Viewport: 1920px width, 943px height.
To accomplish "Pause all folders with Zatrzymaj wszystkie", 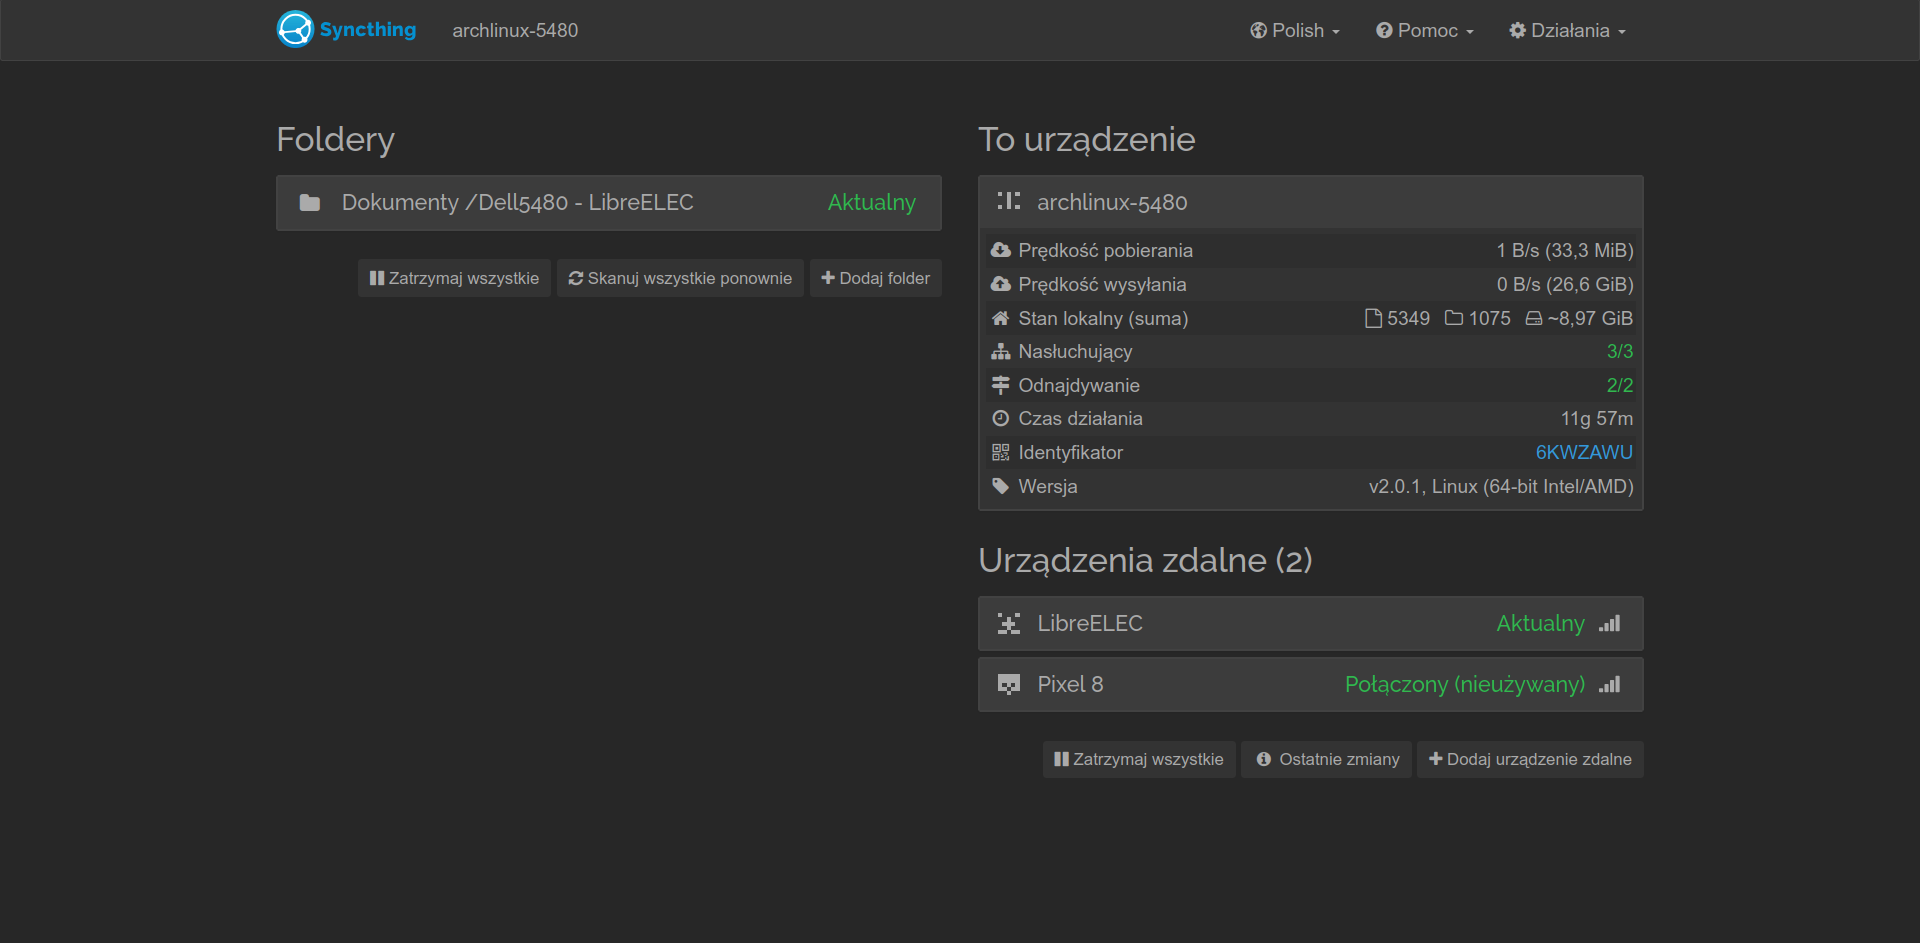I will pos(454,278).
